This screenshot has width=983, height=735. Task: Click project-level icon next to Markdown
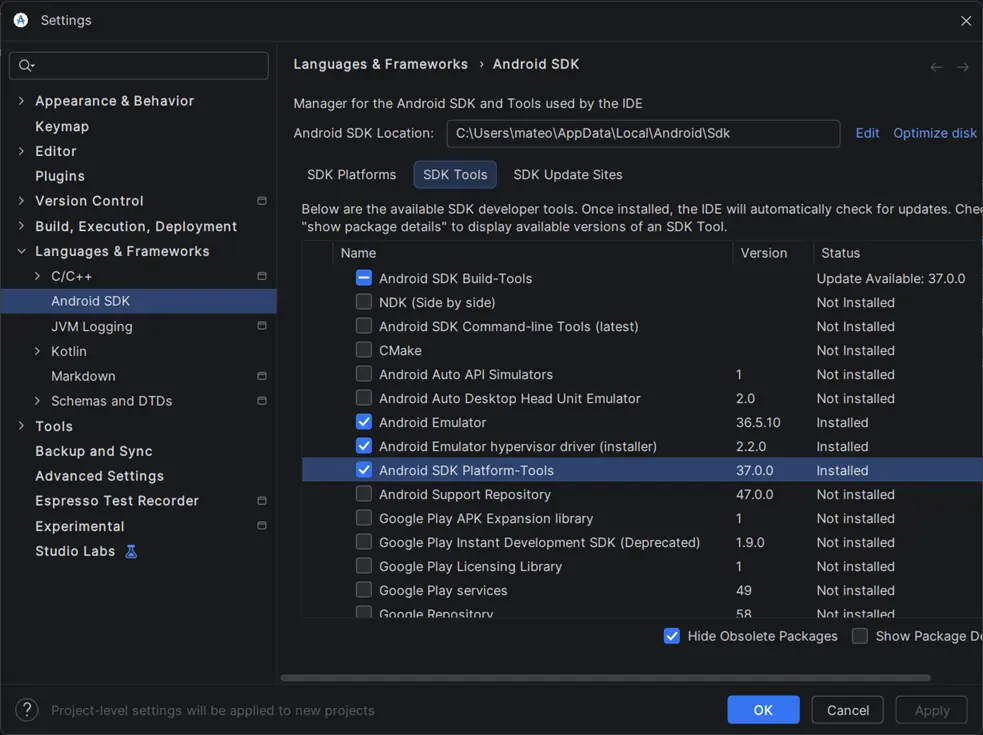point(262,376)
